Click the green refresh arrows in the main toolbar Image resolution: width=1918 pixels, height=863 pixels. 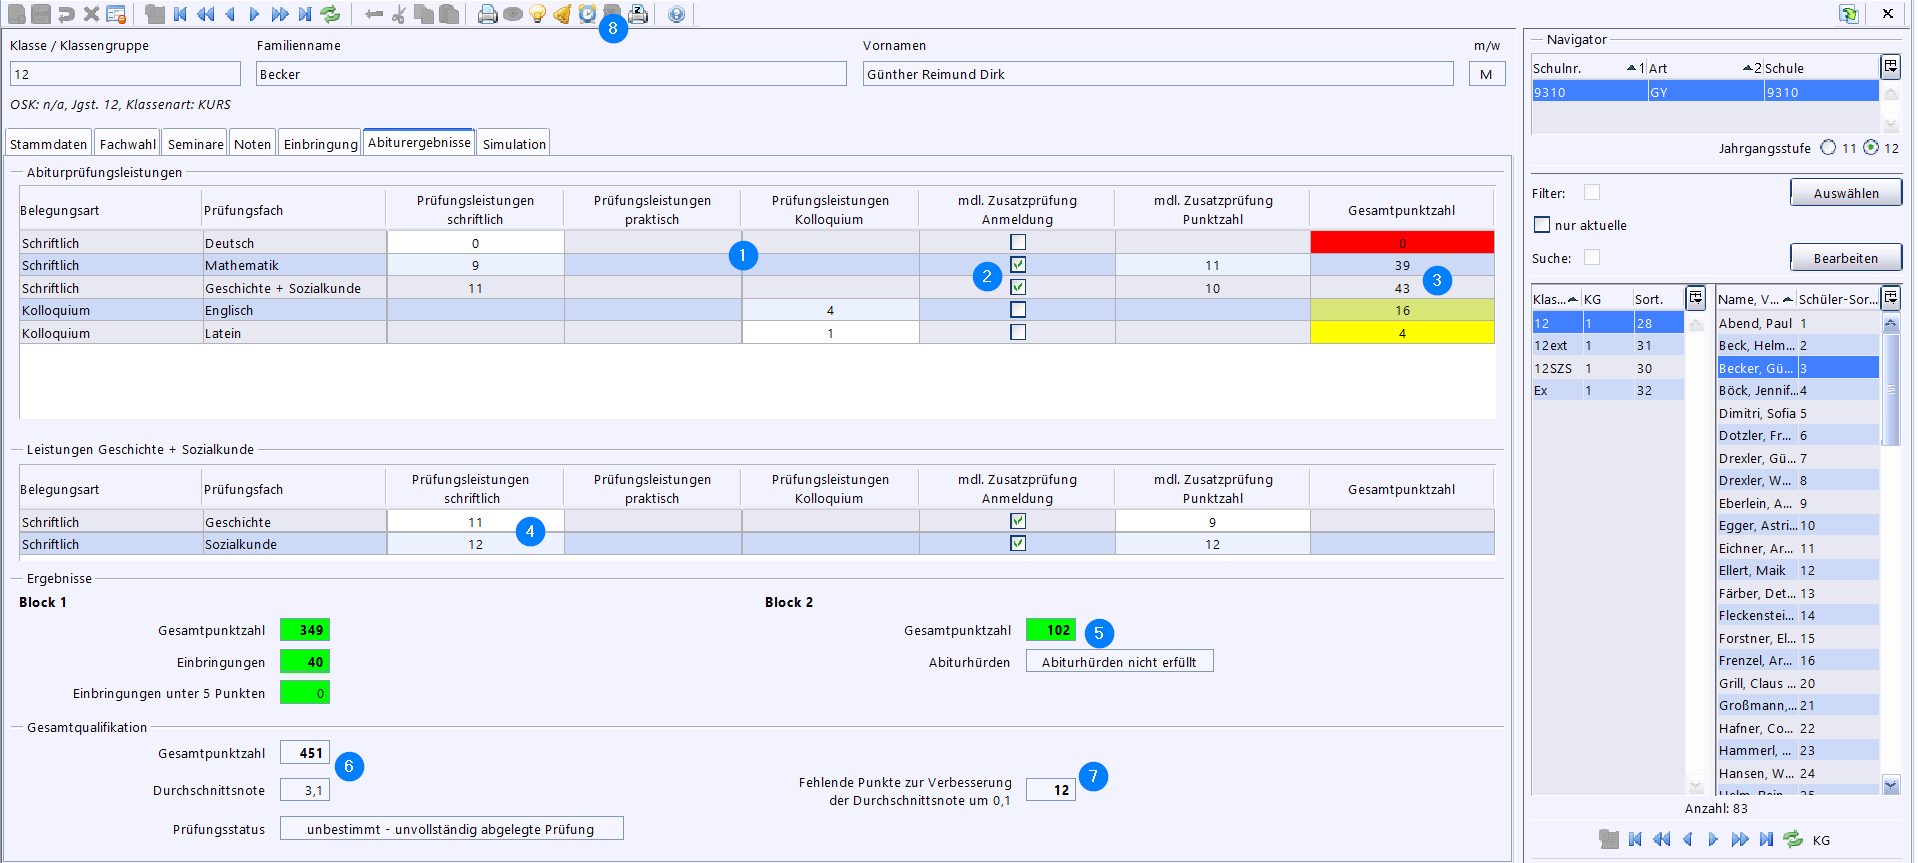(330, 14)
